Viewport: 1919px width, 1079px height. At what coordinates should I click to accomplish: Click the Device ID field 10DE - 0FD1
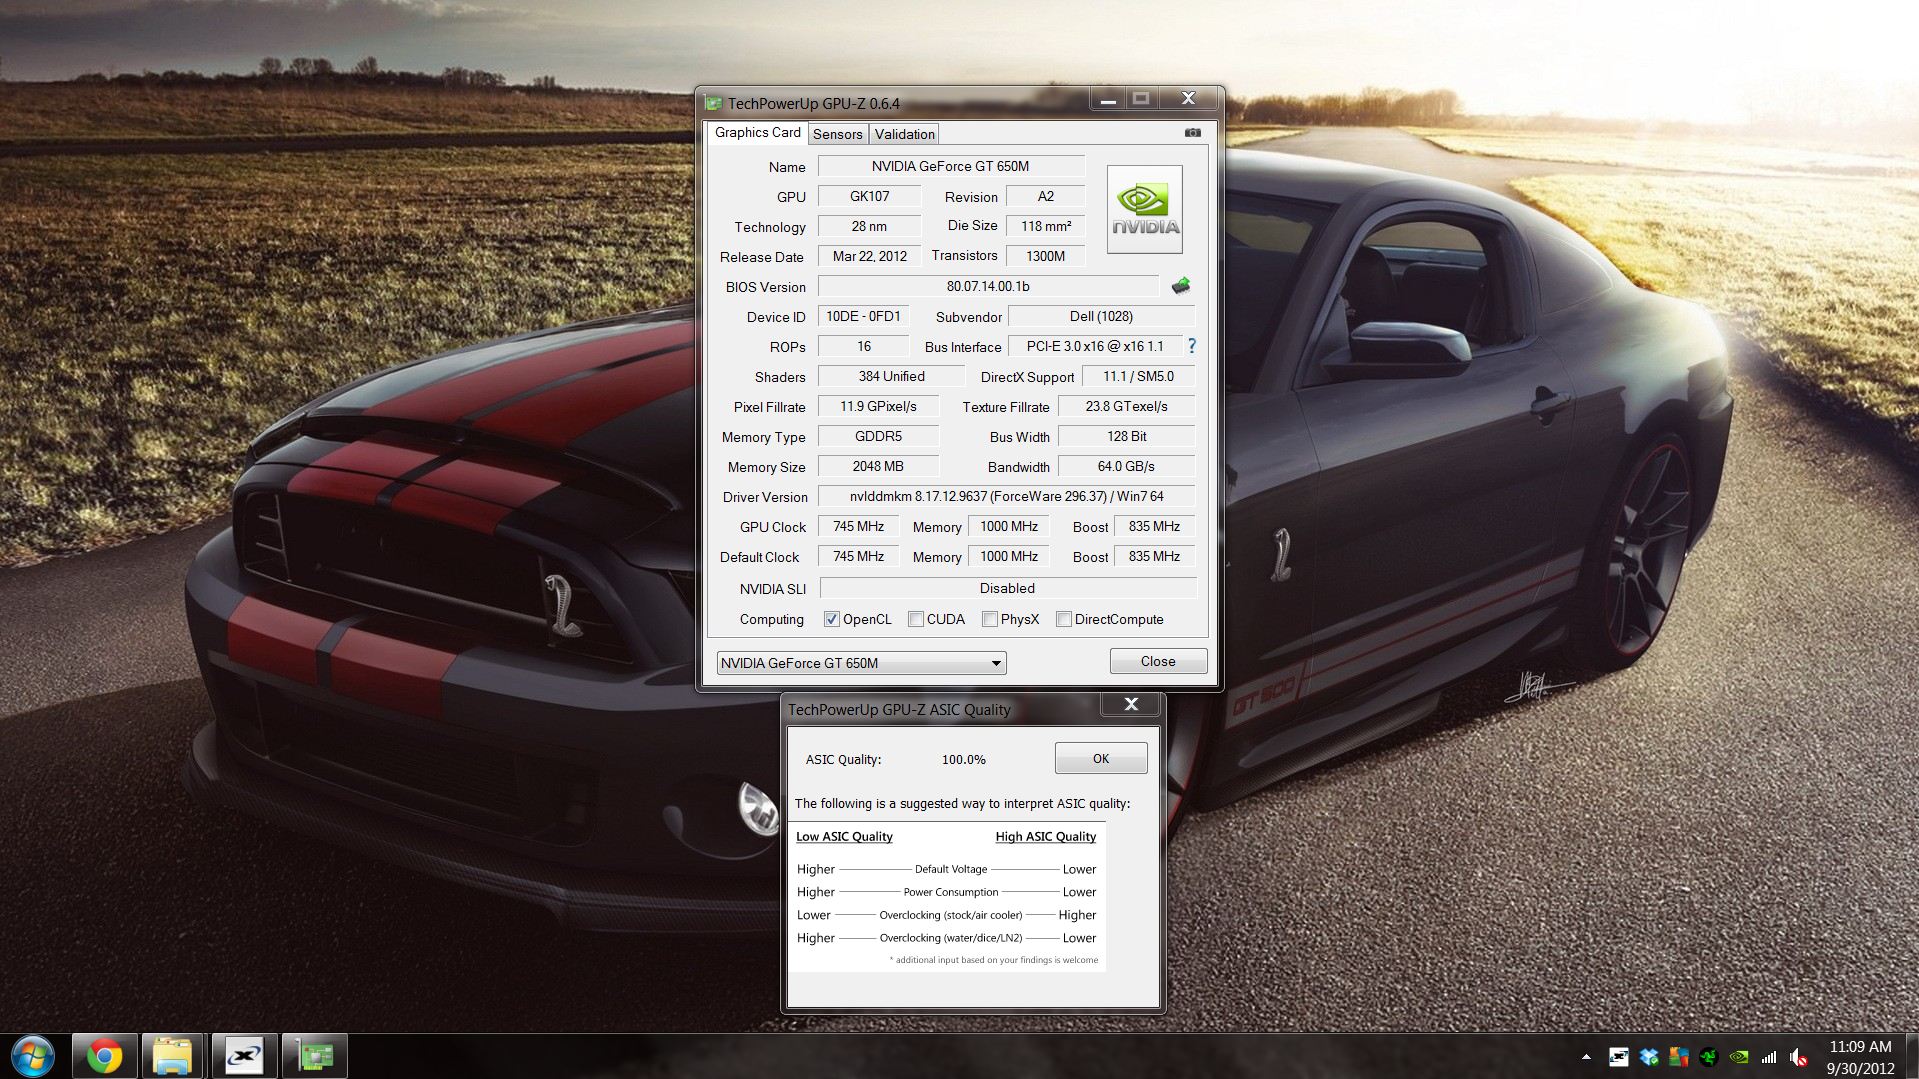[x=863, y=316]
